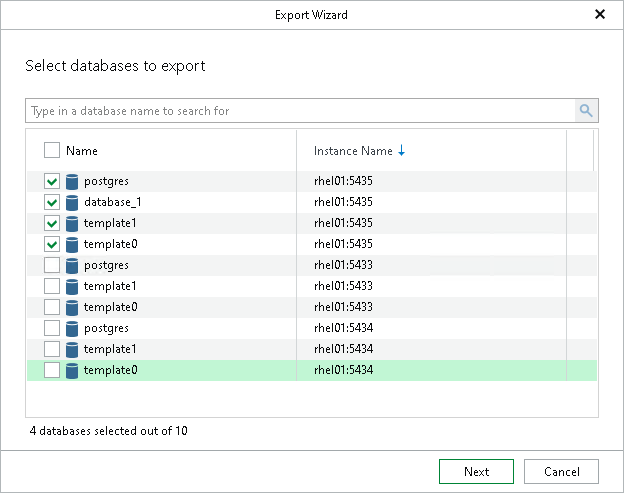Click database icon for postgres on rhel01:5434
The width and height of the screenshot is (624, 493).
pyautogui.click(x=72, y=328)
